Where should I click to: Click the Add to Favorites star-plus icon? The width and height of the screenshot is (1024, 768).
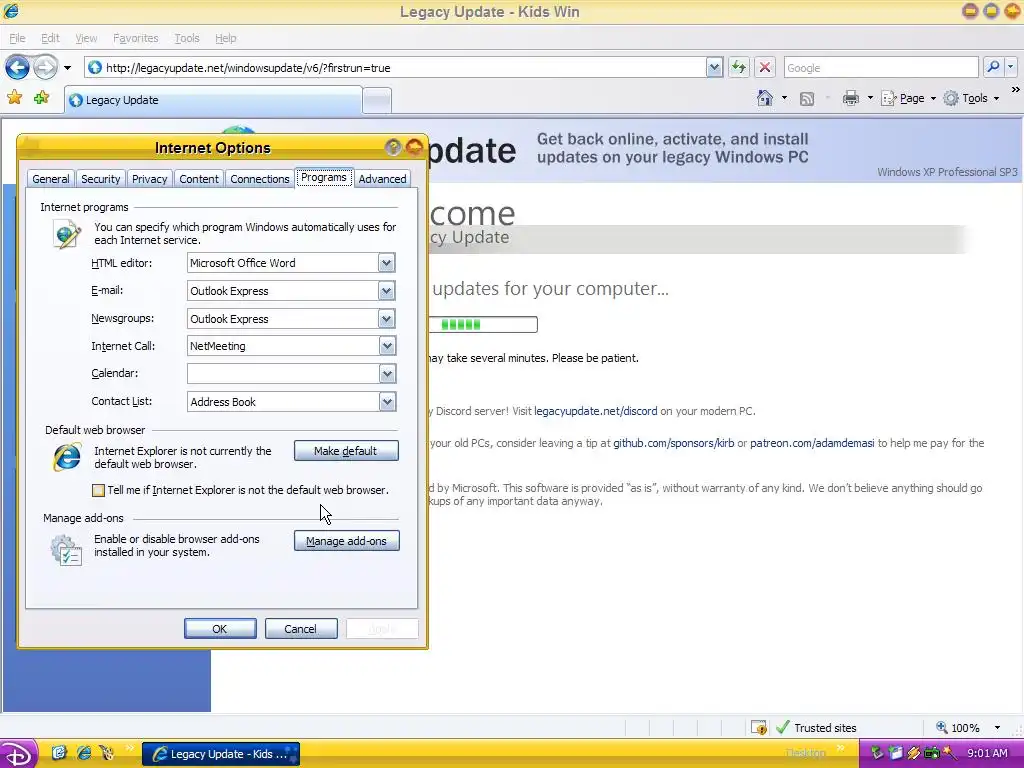click(x=41, y=98)
